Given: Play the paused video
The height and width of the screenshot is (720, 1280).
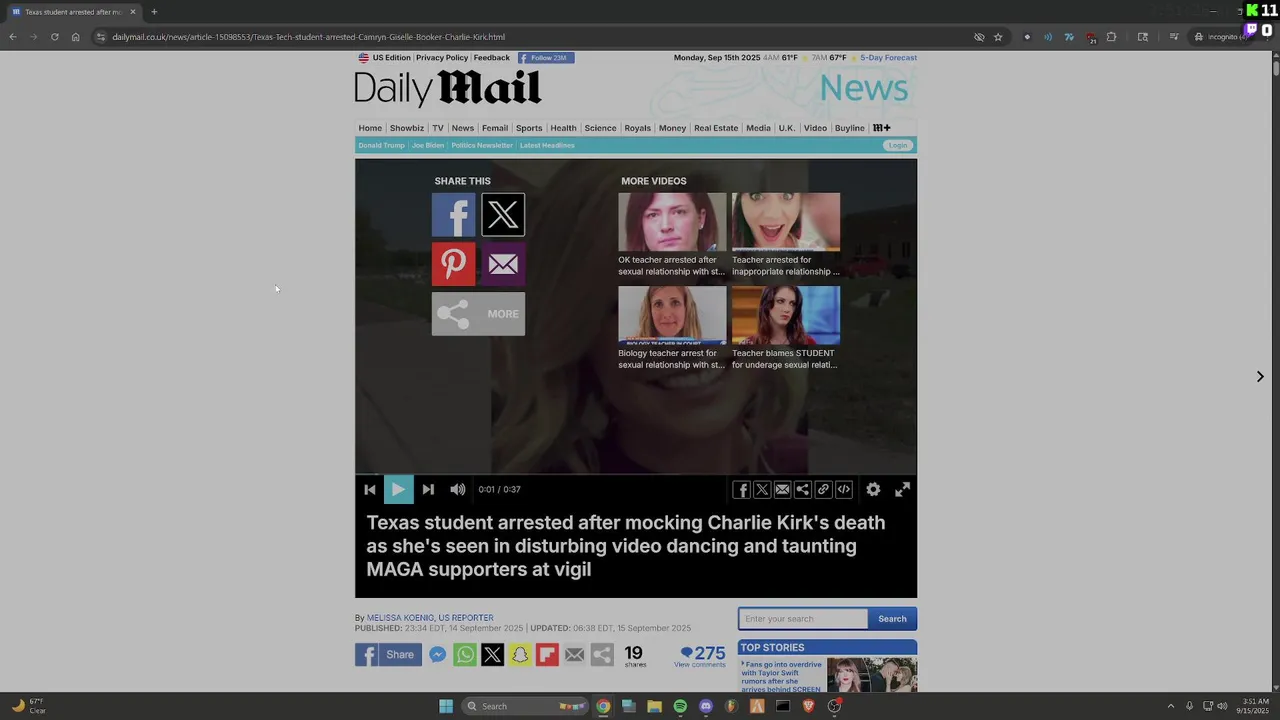Looking at the screenshot, I should [398, 489].
